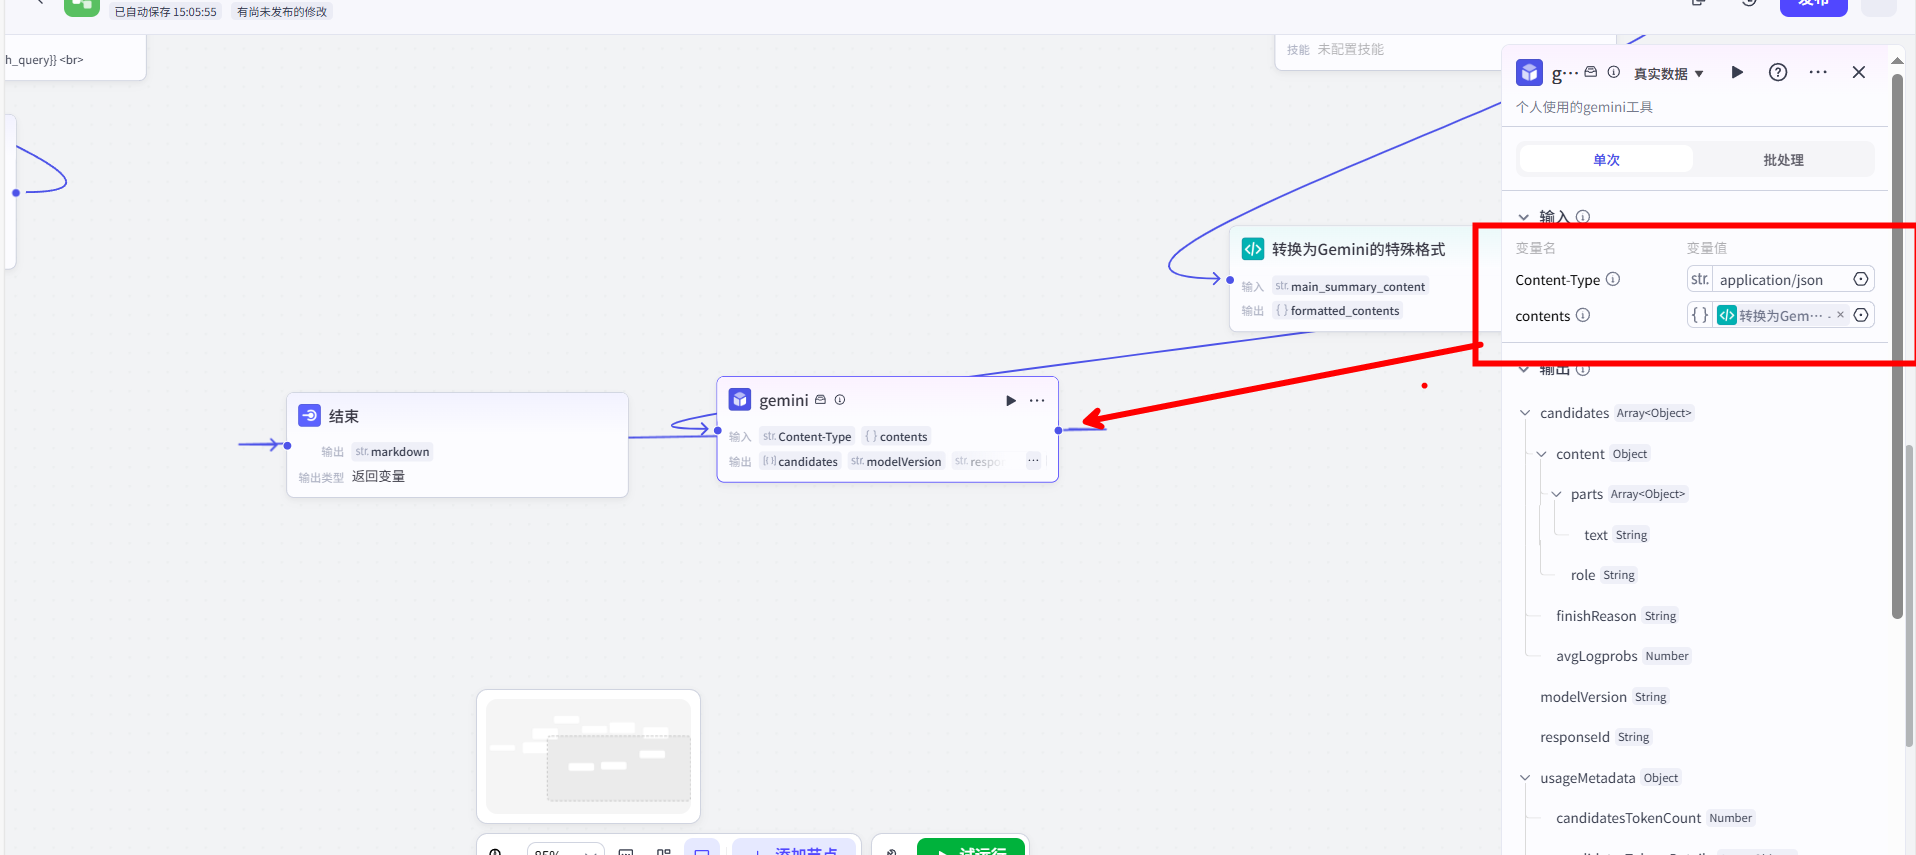Open the 真实数据 dropdown
Screen dimensions: 1916x855
[x=1668, y=74]
